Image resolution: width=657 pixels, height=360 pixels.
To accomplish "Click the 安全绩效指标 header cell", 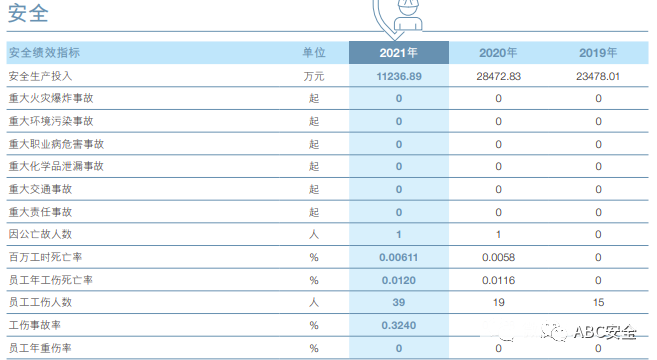I will pyautogui.click(x=44, y=53).
